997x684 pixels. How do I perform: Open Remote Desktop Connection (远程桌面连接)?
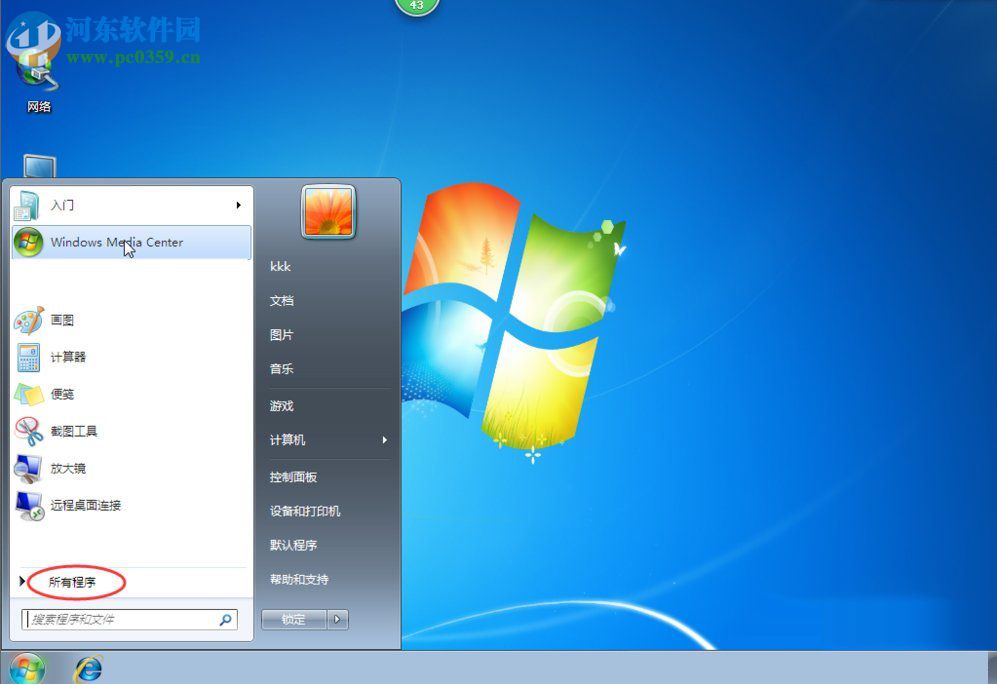(84, 505)
